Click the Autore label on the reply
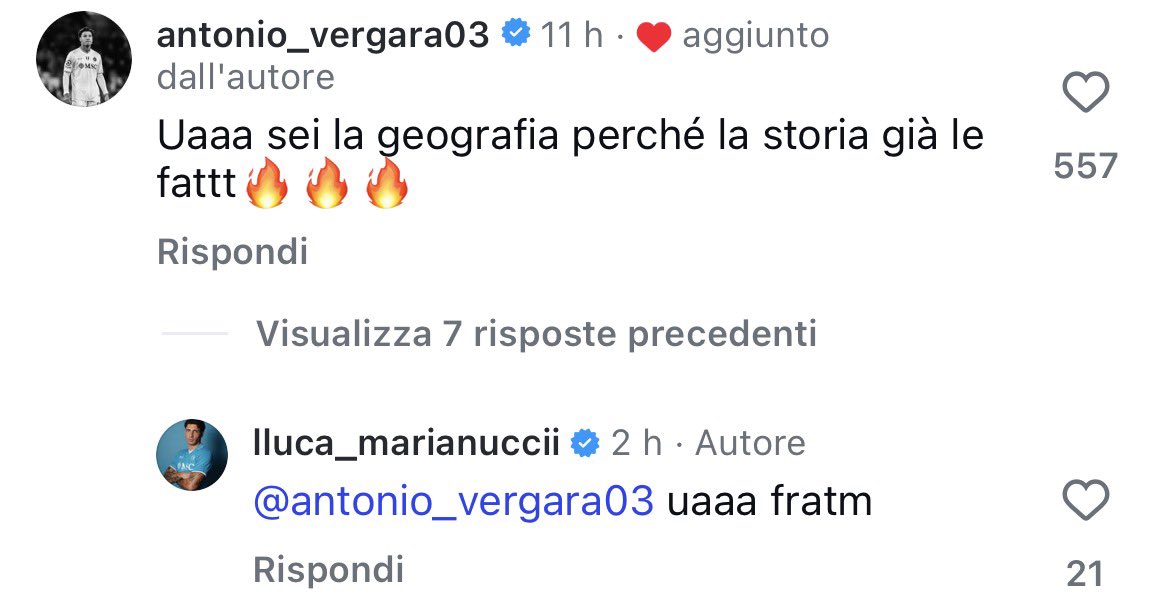The height and width of the screenshot is (616, 1170). click(750, 442)
